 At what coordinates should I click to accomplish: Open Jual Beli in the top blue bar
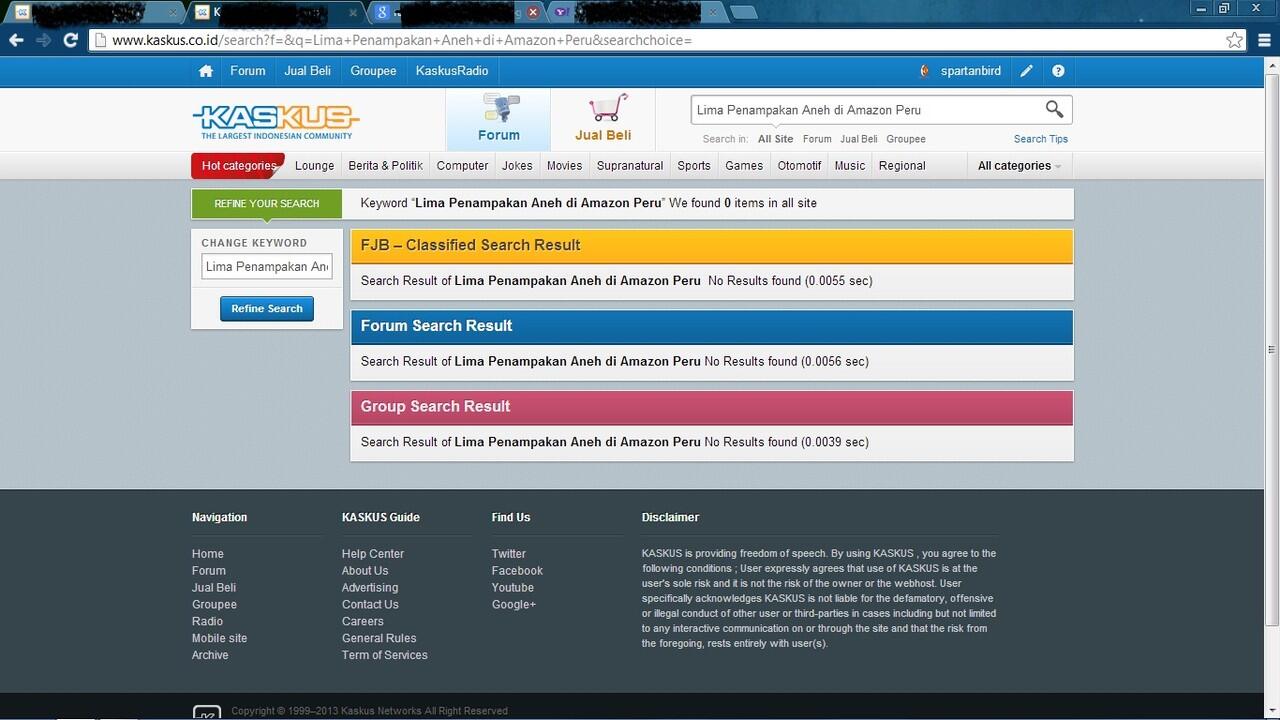click(308, 71)
